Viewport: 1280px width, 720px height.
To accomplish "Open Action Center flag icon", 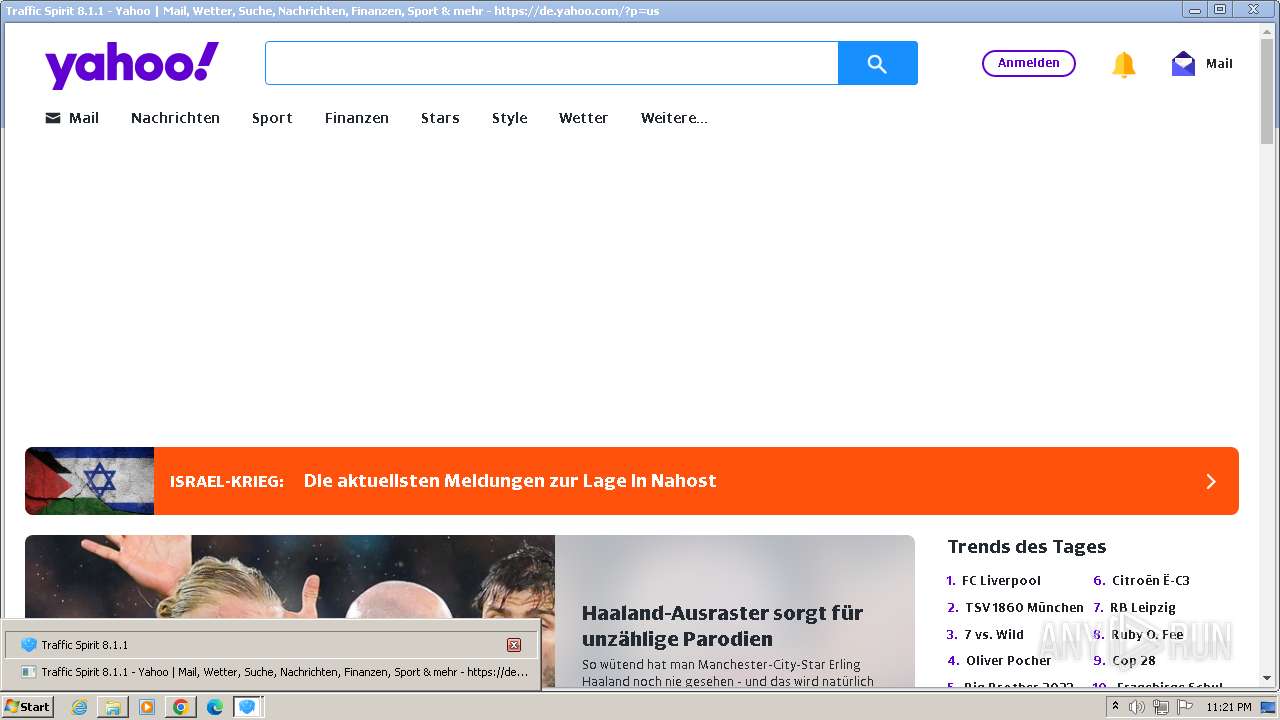I will 1184,707.
